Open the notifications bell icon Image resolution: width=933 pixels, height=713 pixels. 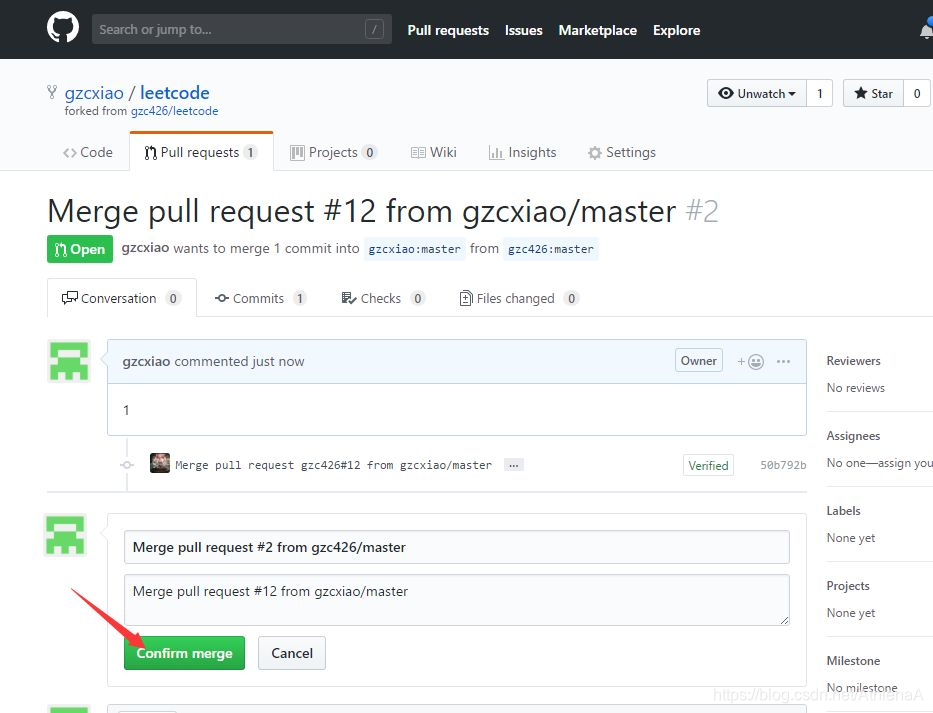(x=926, y=29)
